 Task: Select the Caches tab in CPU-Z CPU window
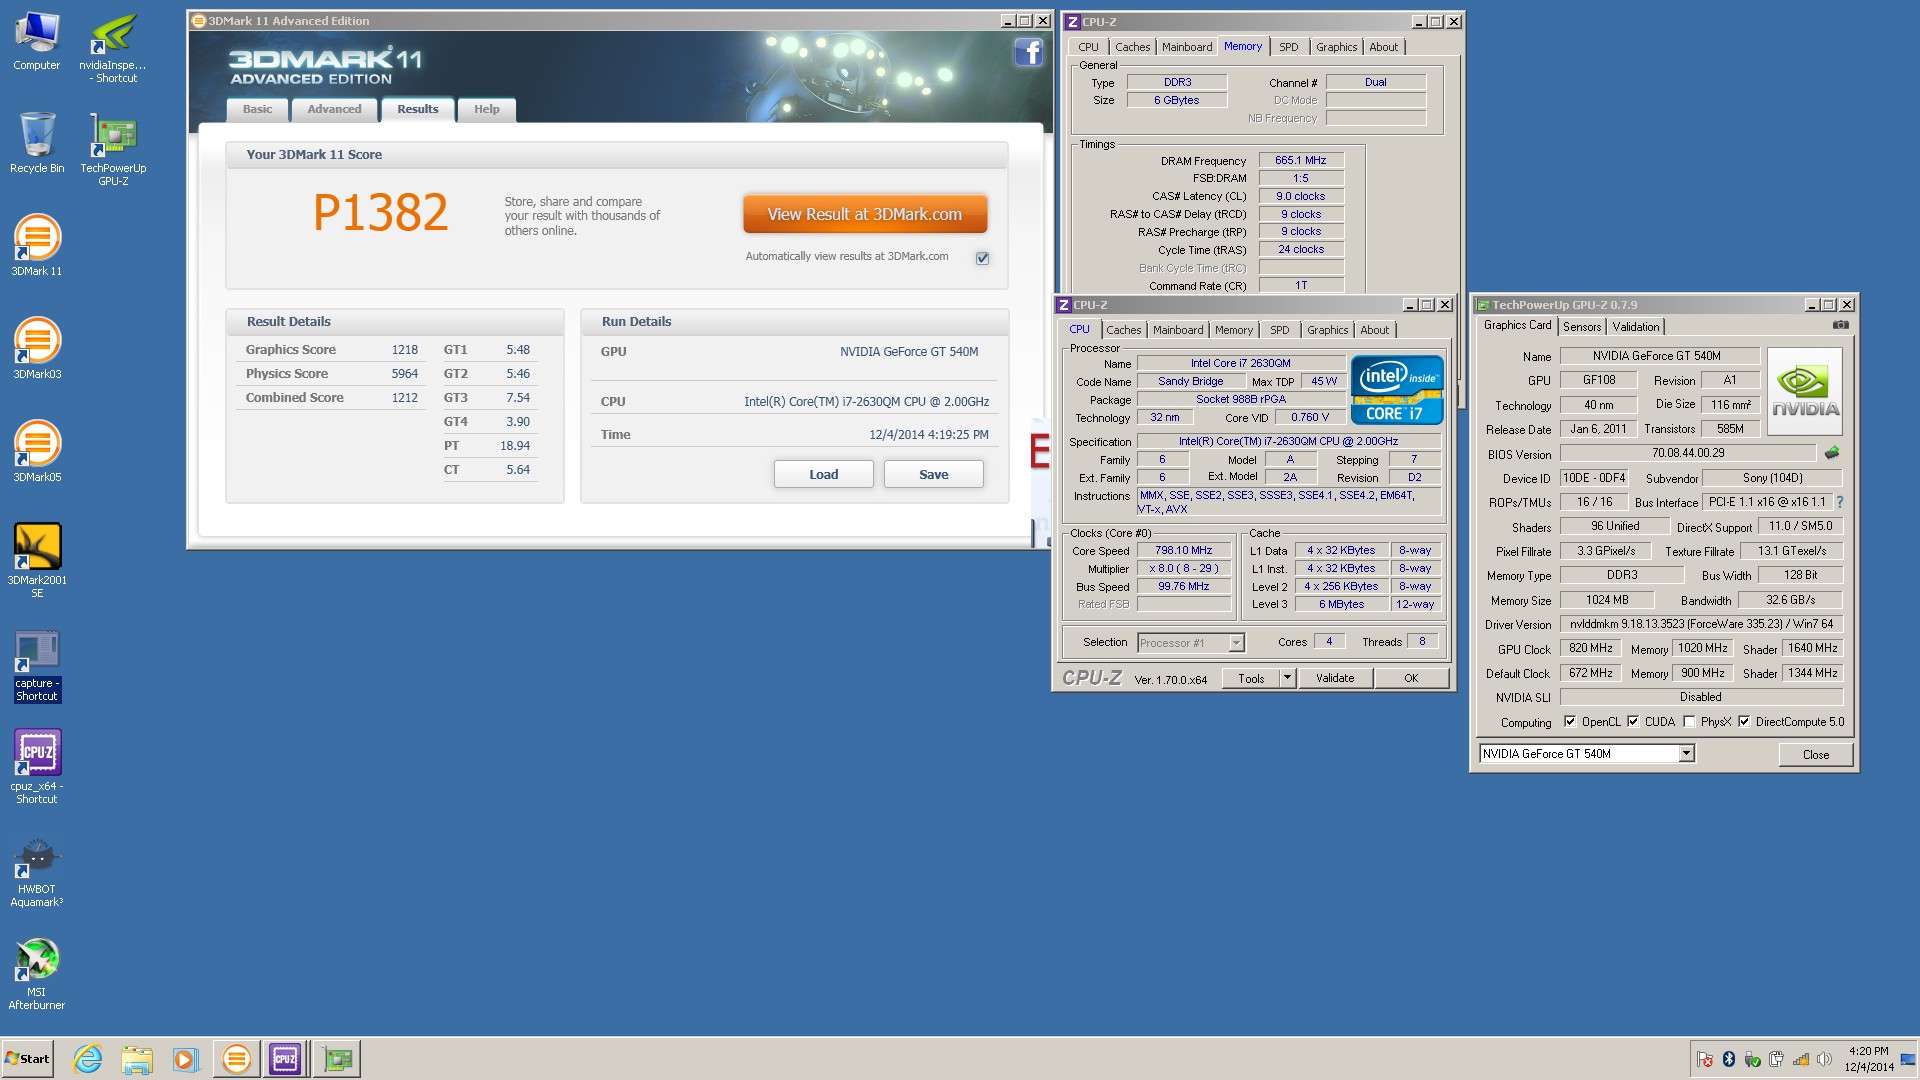coord(1123,330)
